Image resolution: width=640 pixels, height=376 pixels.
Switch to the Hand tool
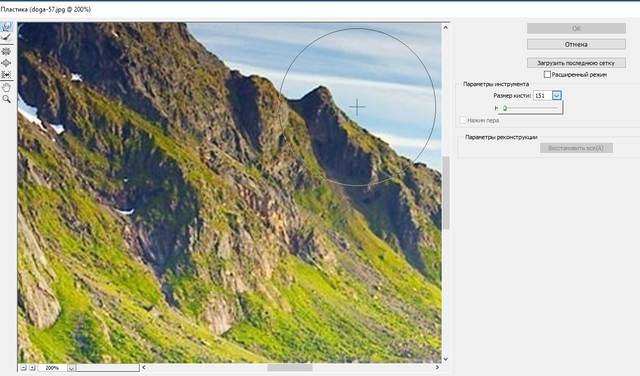(7, 87)
